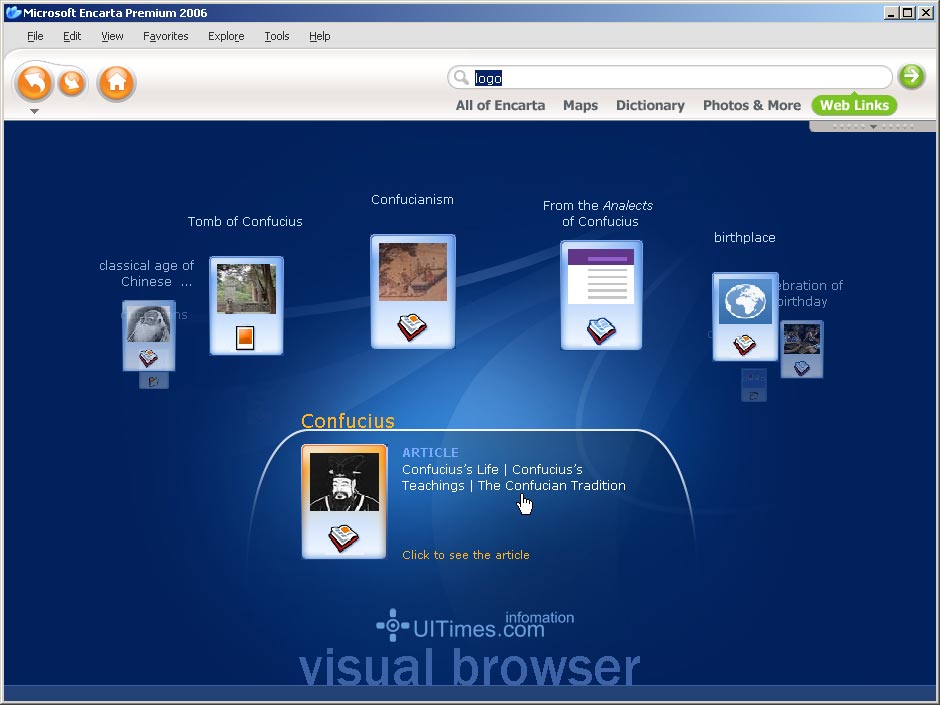Click the blue book icon on Analects card

(x=601, y=331)
